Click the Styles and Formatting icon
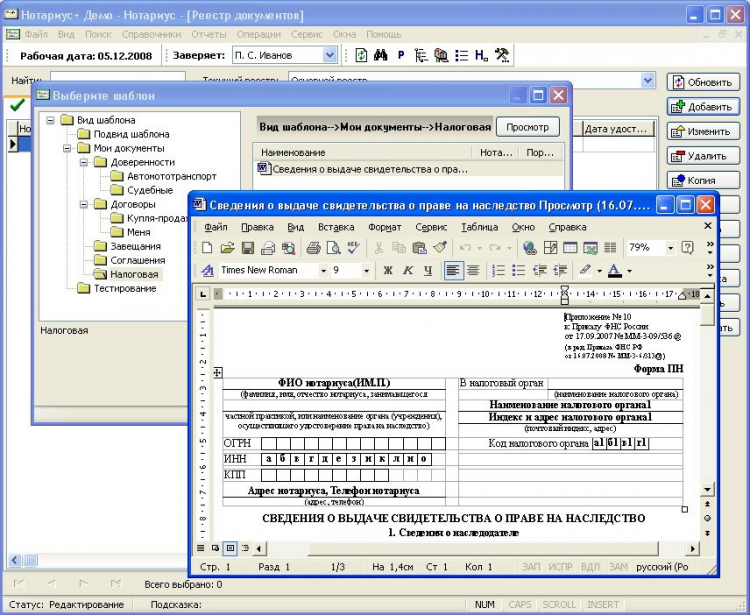750x615 pixels. 207,271
